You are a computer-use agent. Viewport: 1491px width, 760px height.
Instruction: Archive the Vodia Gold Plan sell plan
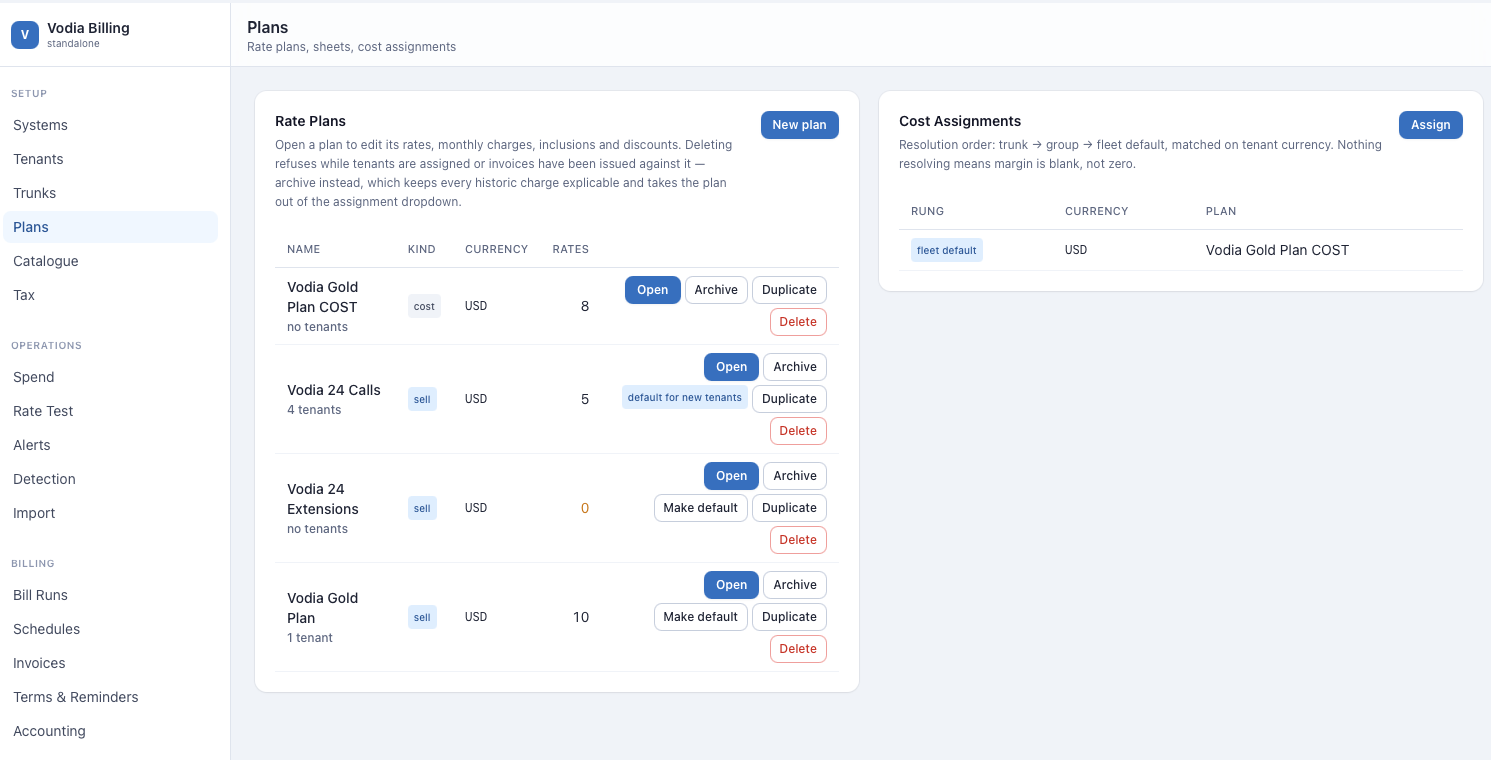tap(795, 585)
